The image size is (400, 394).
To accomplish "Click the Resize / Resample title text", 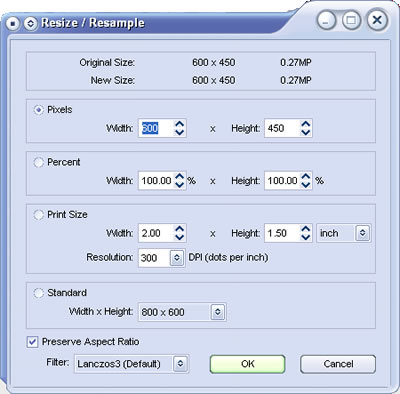I will (x=93, y=23).
